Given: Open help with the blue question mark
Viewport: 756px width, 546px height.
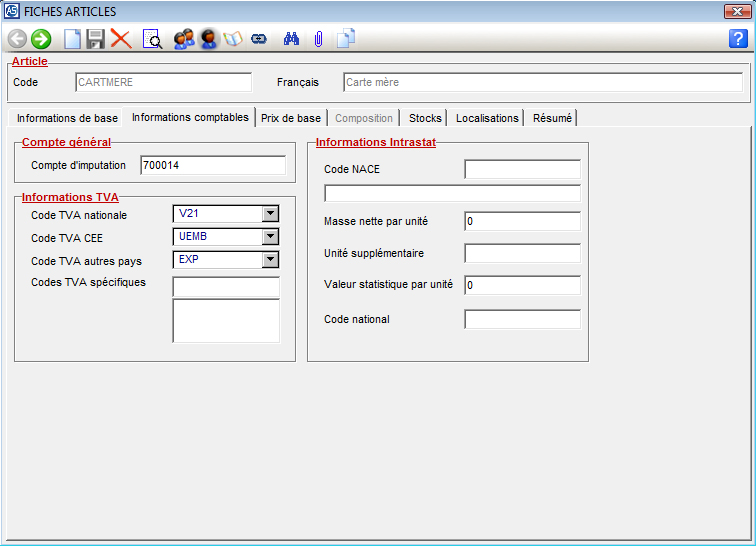Looking at the screenshot, I should 738,39.
